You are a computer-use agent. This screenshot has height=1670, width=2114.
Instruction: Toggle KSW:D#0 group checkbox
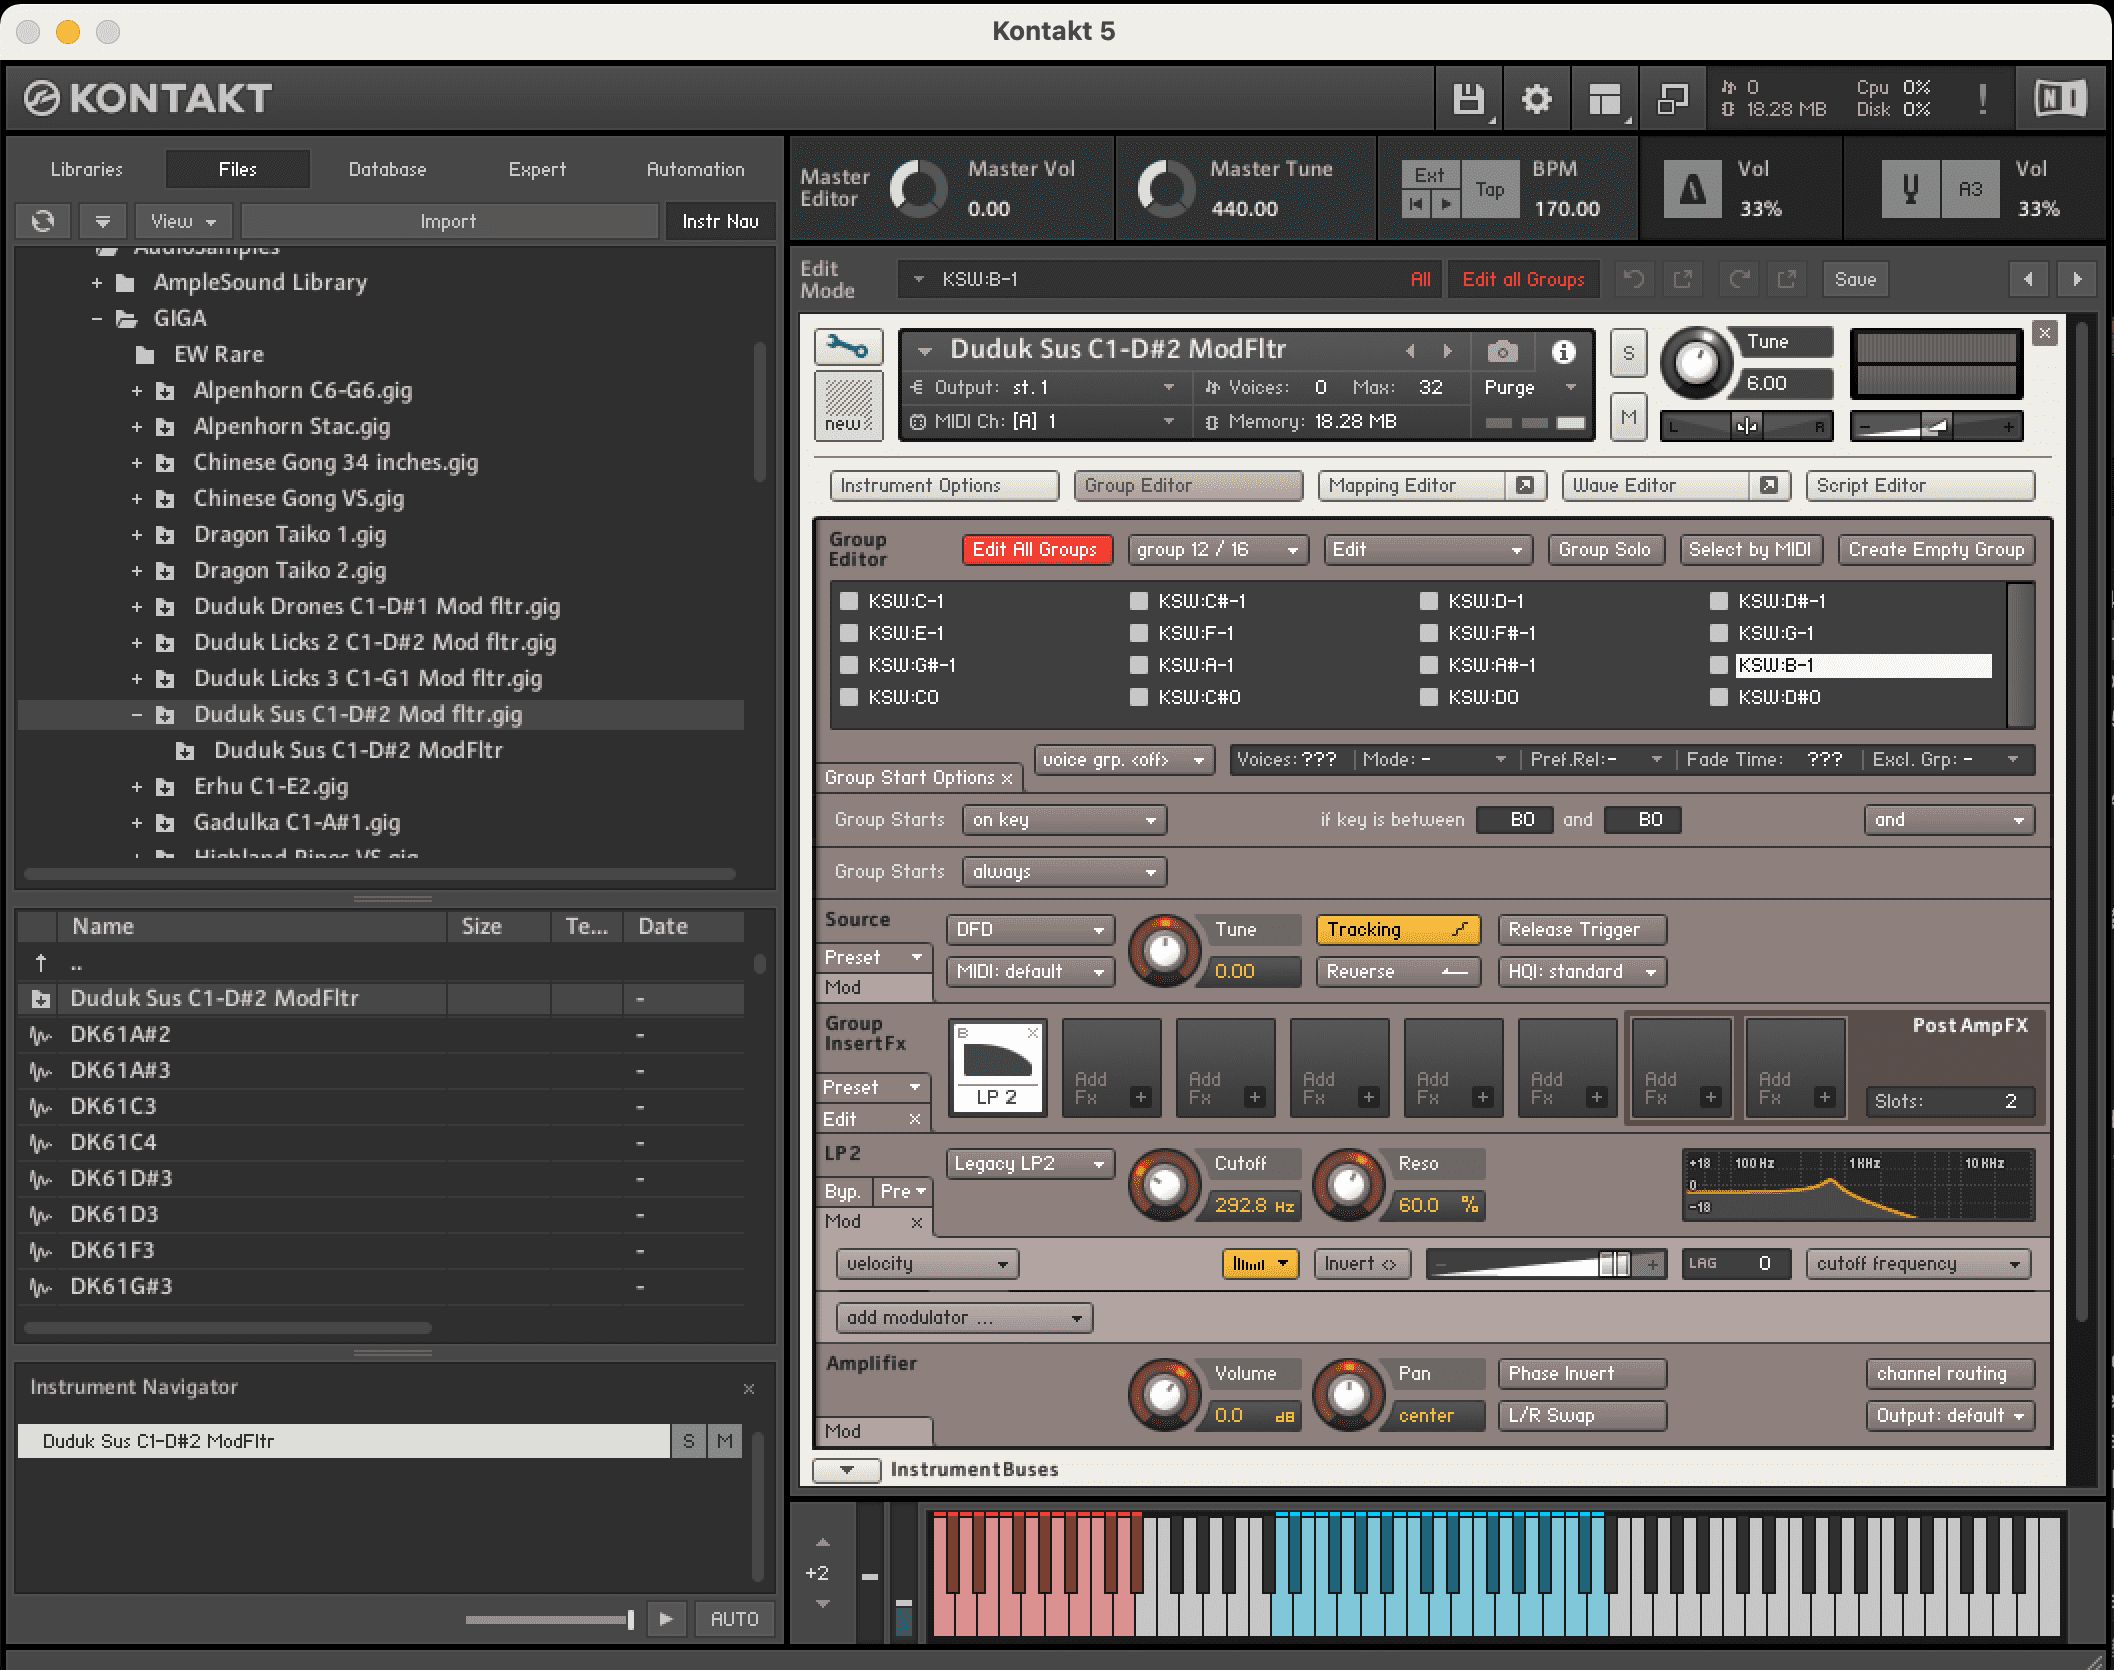1719,697
